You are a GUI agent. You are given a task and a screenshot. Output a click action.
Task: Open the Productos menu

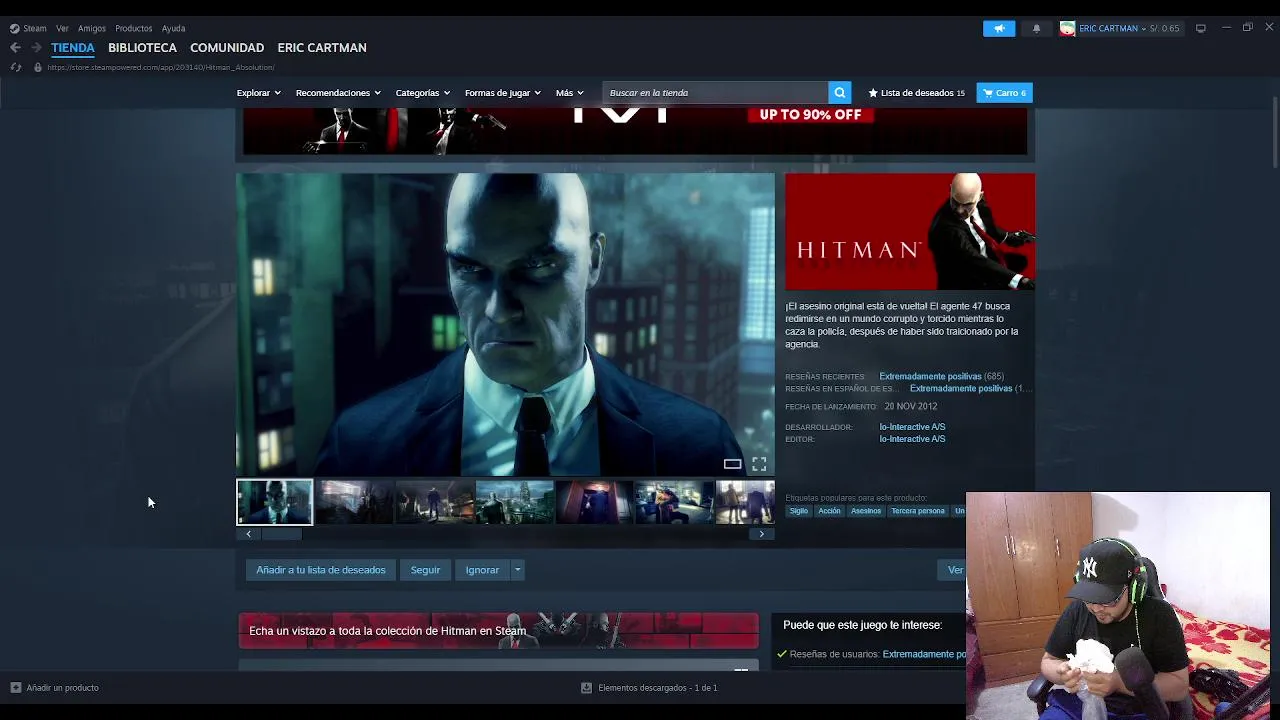click(x=133, y=28)
